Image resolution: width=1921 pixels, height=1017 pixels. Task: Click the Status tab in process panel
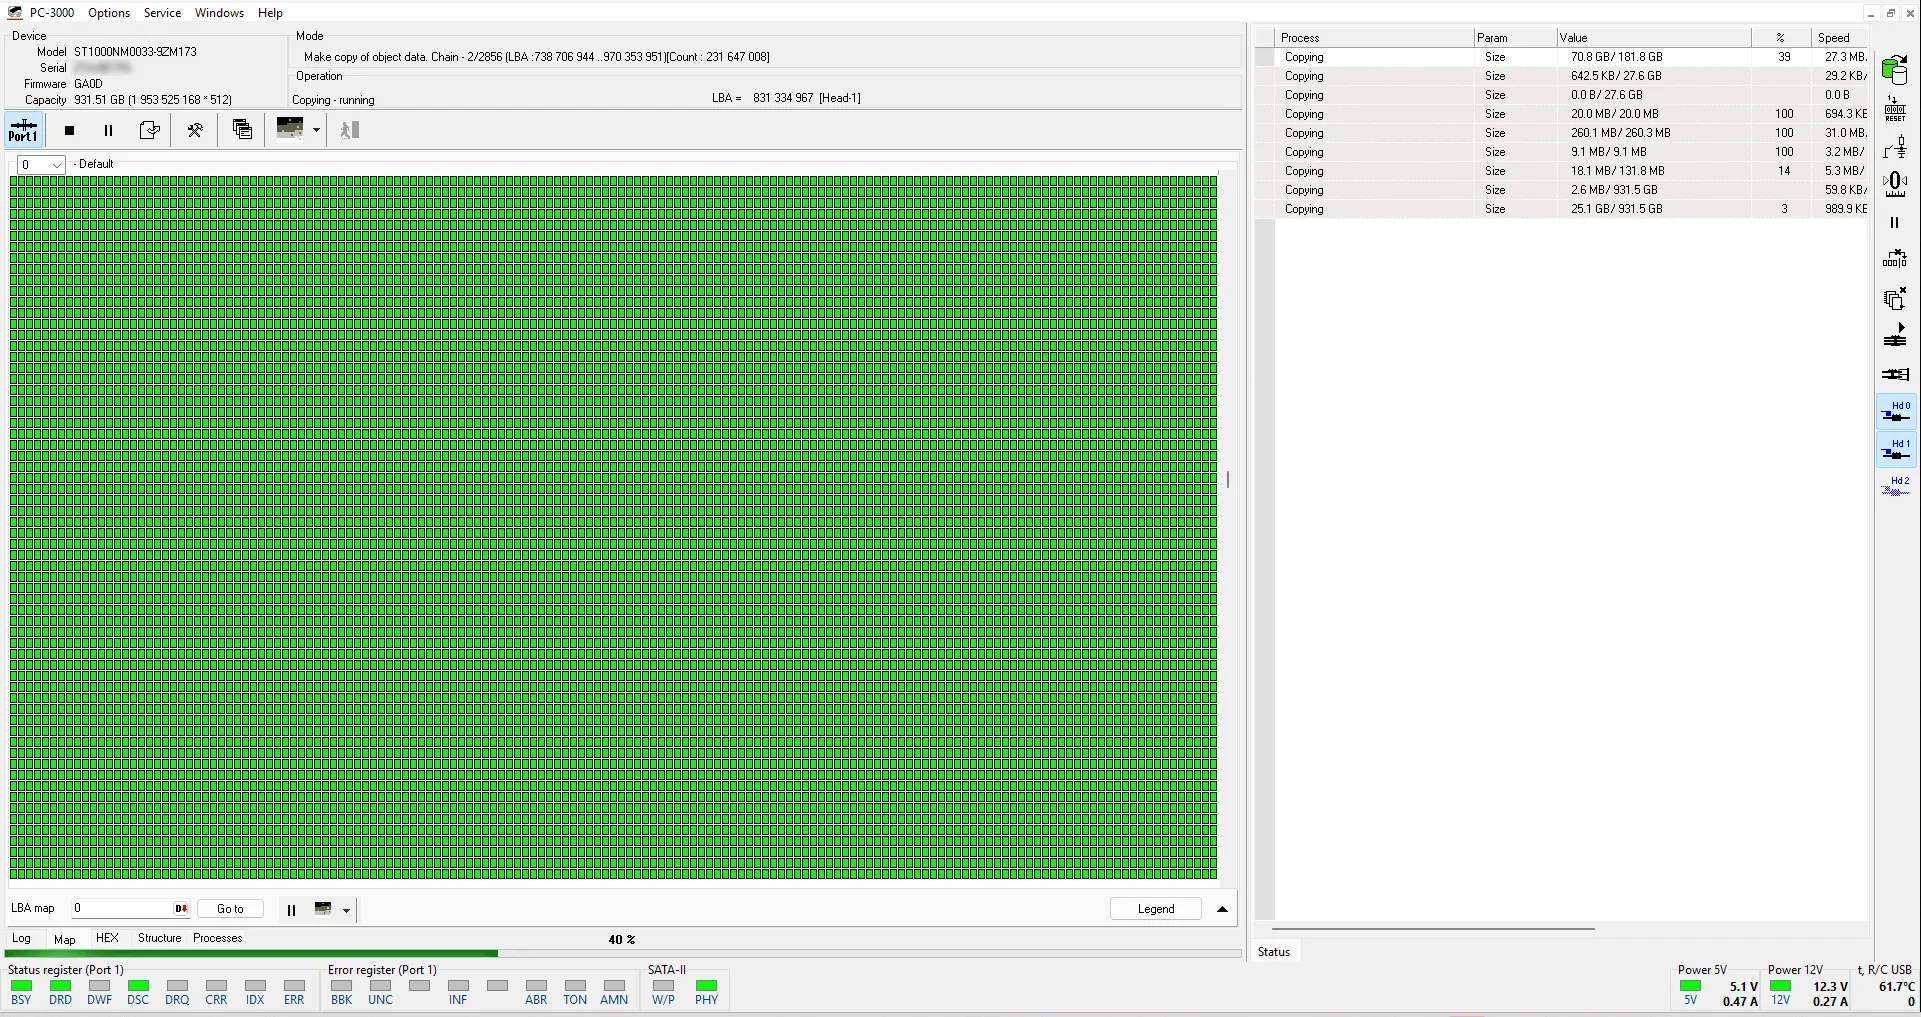(1274, 952)
